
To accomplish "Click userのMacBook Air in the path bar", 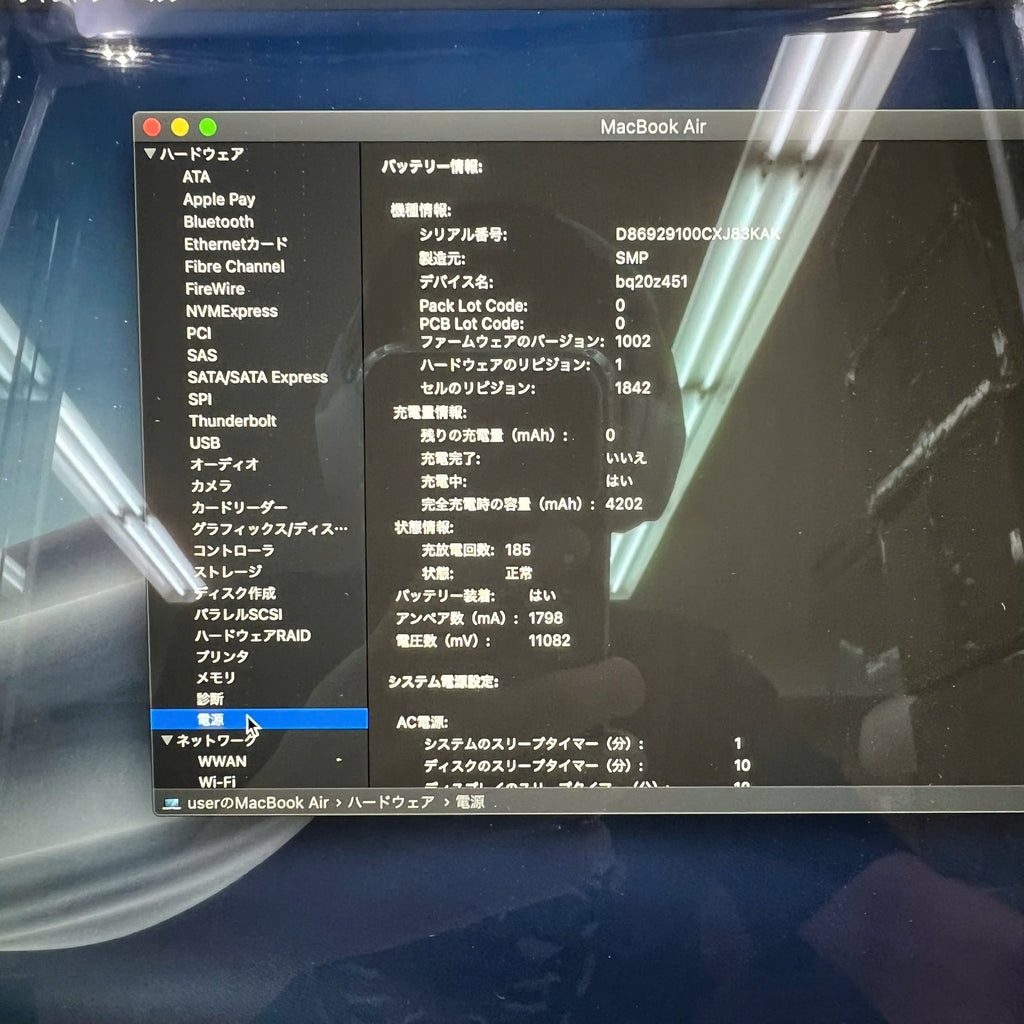I will [258, 803].
